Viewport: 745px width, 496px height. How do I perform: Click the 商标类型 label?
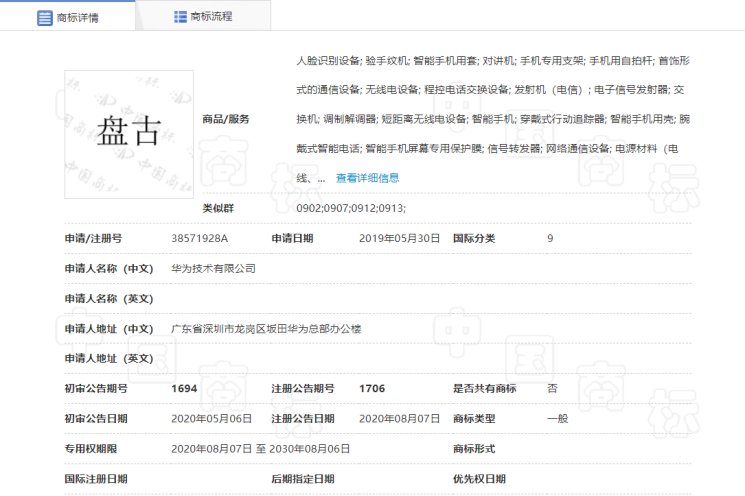tap(474, 419)
